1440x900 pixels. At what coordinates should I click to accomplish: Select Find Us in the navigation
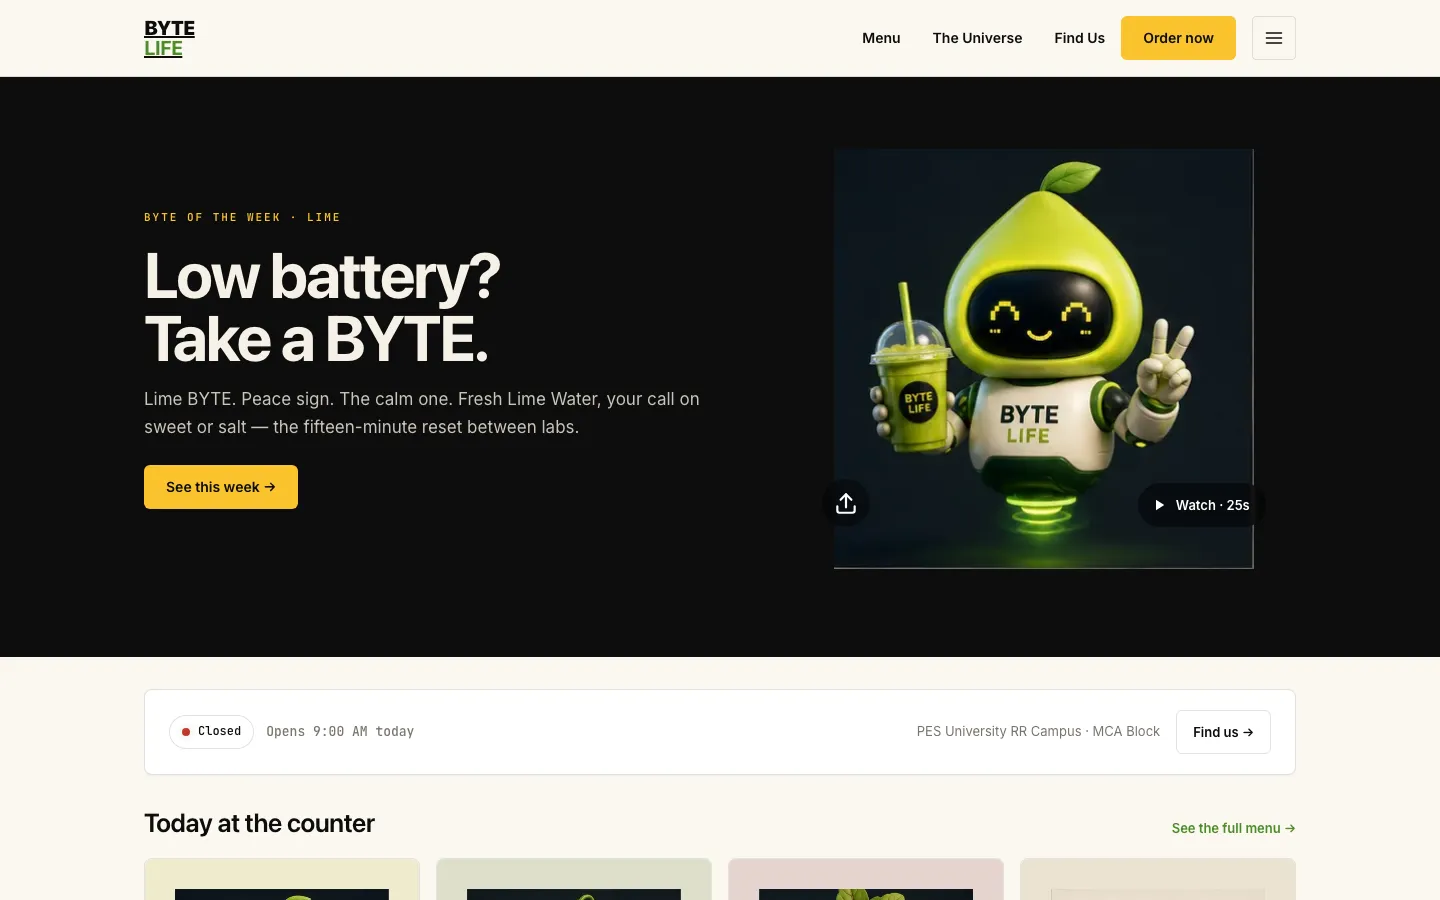pyautogui.click(x=1079, y=38)
